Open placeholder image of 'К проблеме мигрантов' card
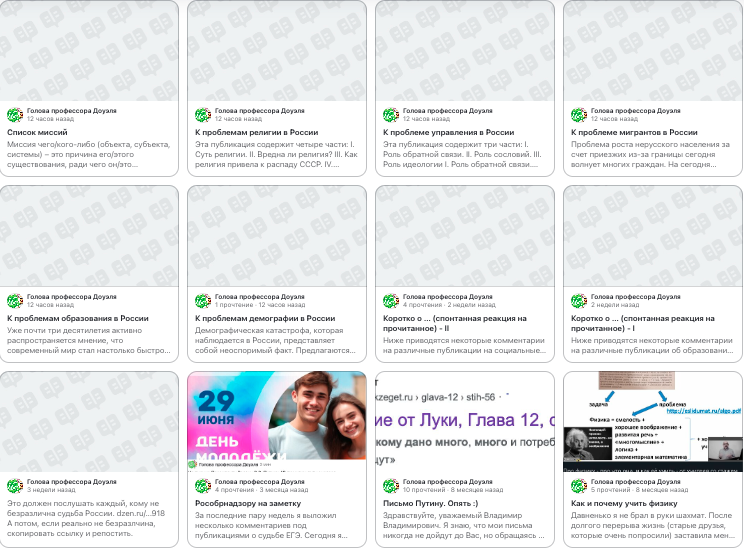This screenshot has width=744, height=550. 653,51
